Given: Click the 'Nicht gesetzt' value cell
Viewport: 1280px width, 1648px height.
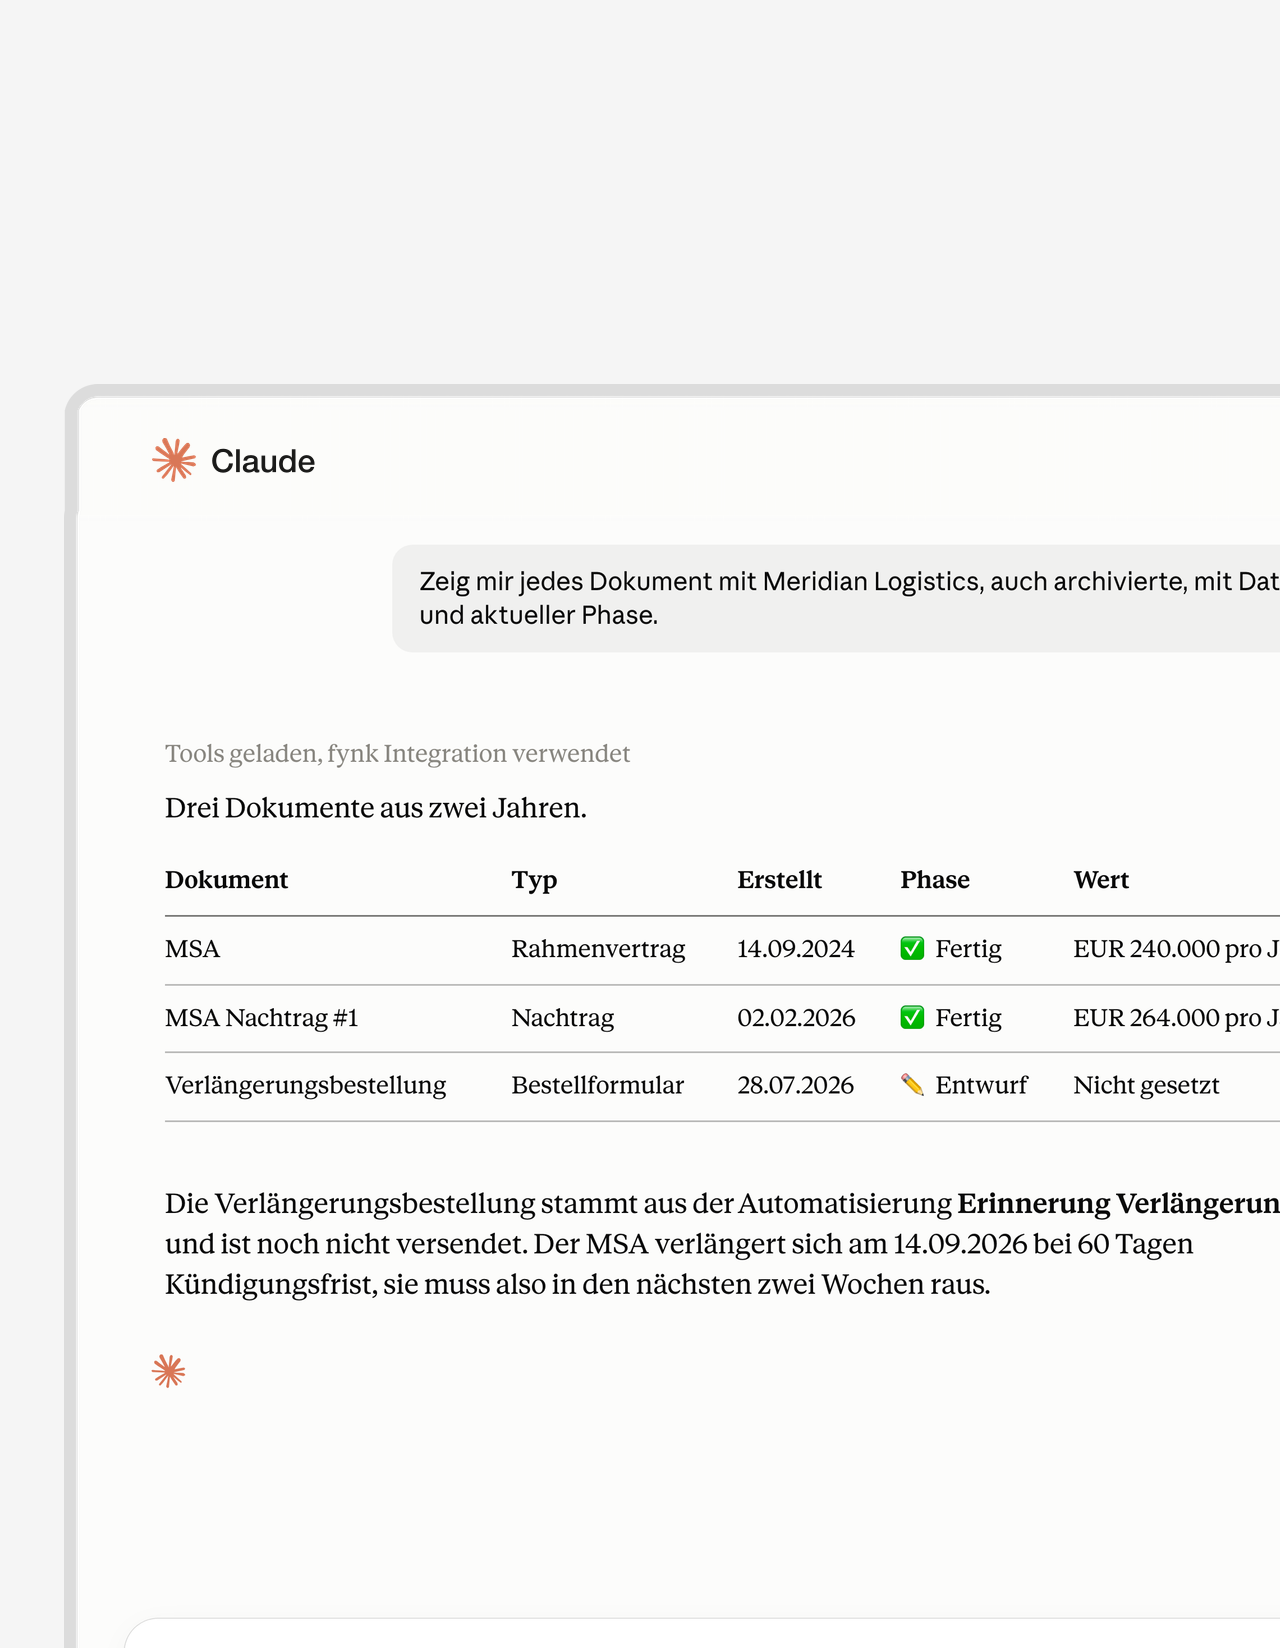Looking at the screenshot, I should point(1146,1085).
